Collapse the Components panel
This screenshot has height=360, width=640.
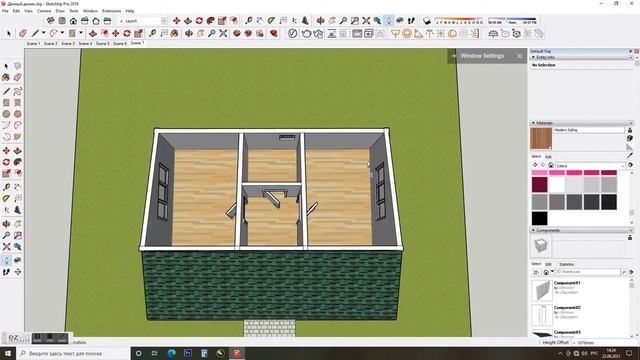coord(533,230)
